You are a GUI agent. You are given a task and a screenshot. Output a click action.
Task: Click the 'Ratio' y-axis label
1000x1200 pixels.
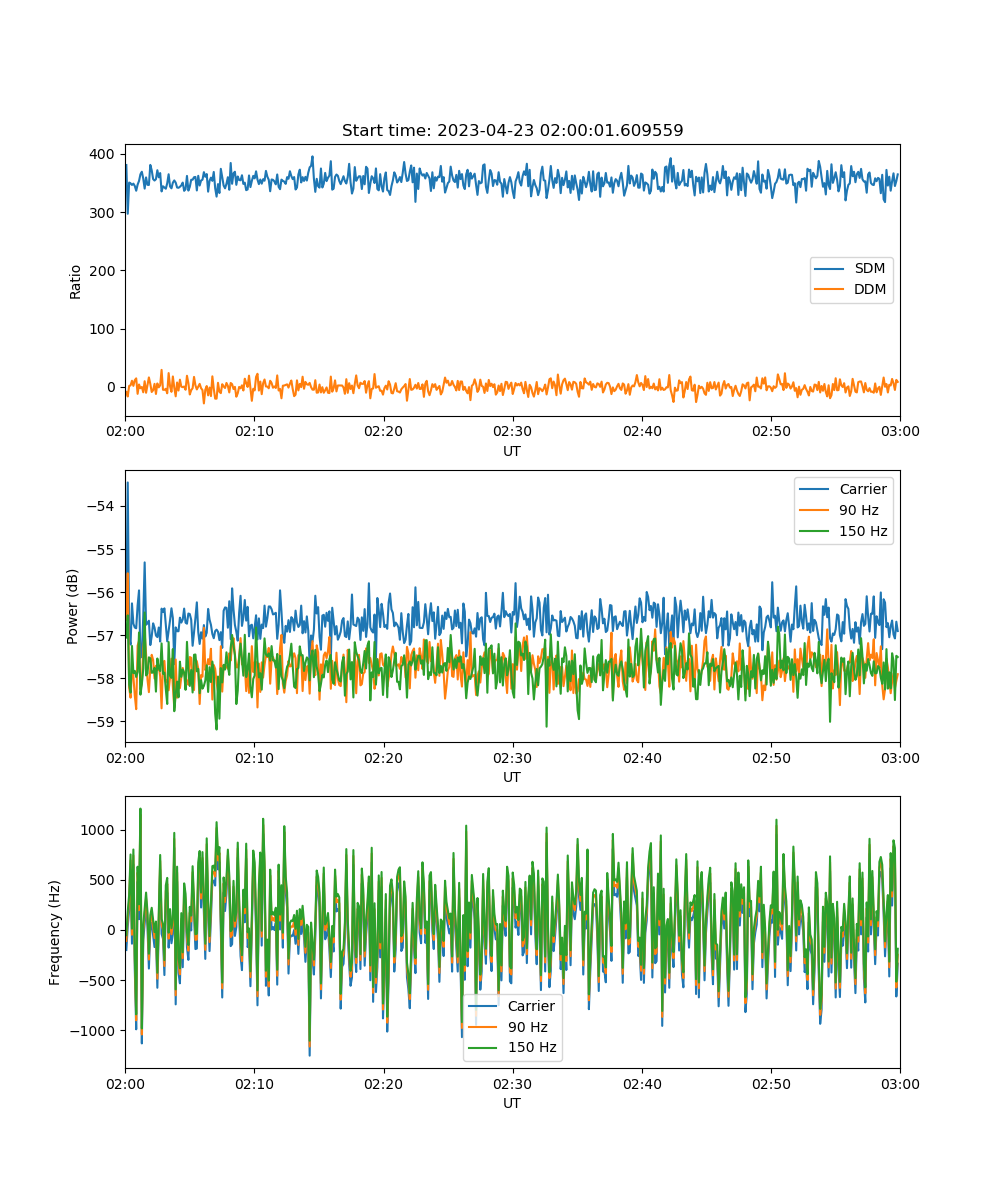click(x=76, y=280)
